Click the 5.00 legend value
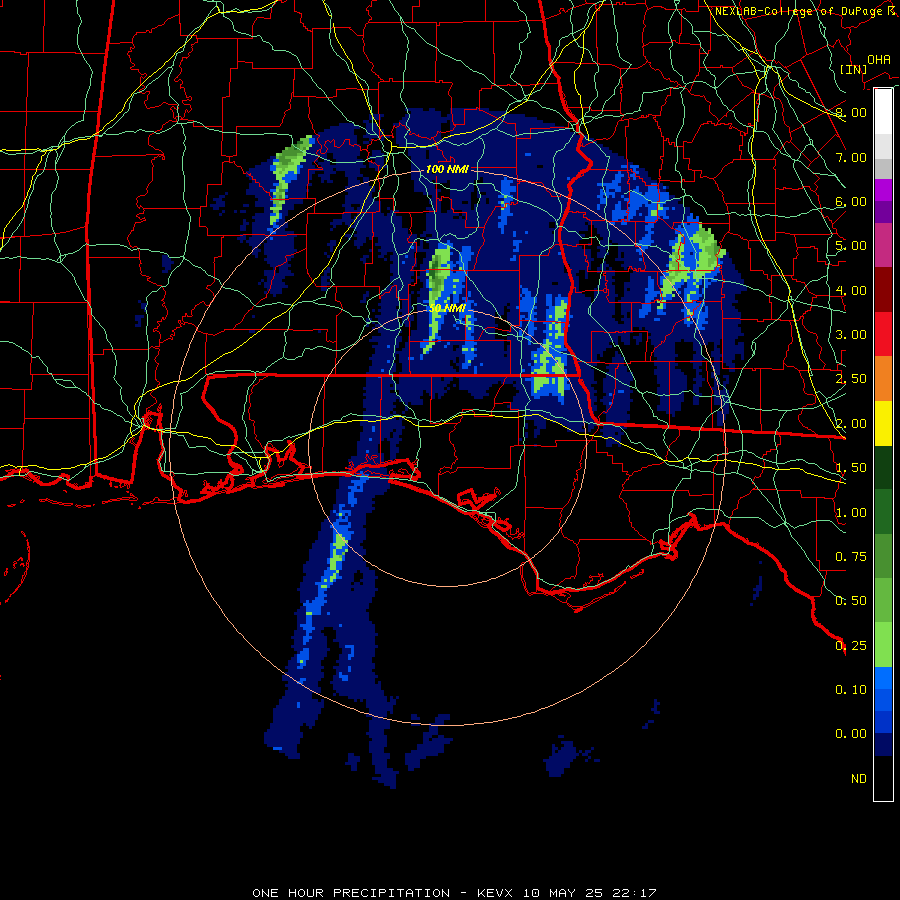 [x=851, y=245]
